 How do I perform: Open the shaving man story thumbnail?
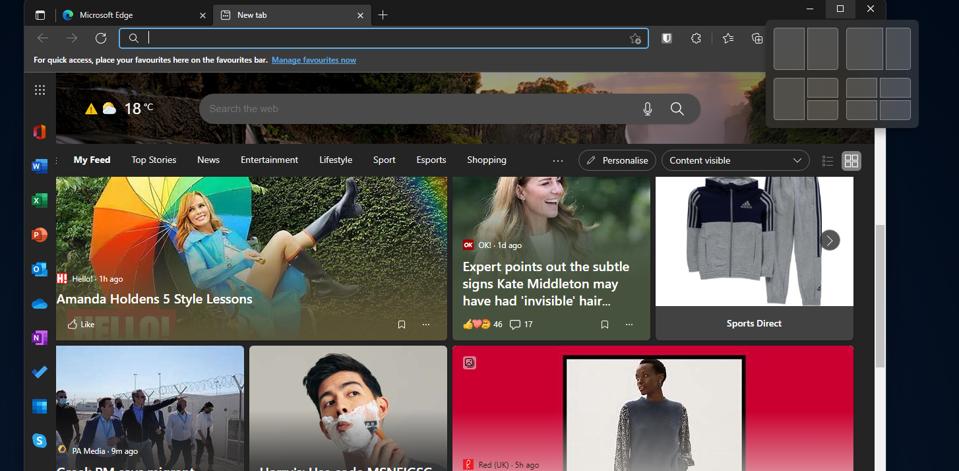coord(348,408)
